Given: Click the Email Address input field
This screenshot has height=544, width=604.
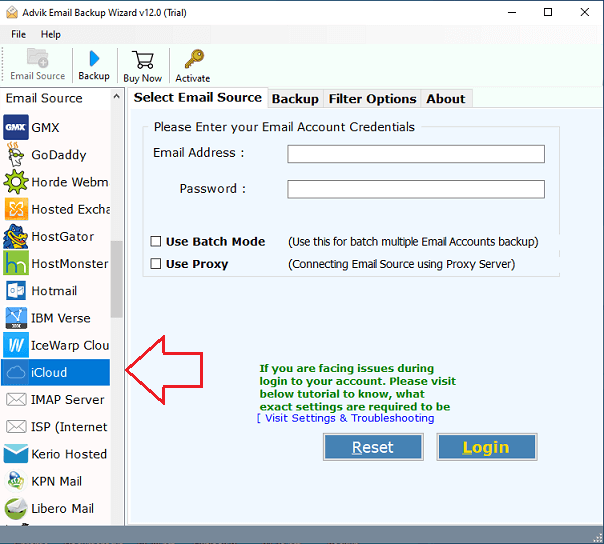Looking at the screenshot, I should click(x=416, y=154).
